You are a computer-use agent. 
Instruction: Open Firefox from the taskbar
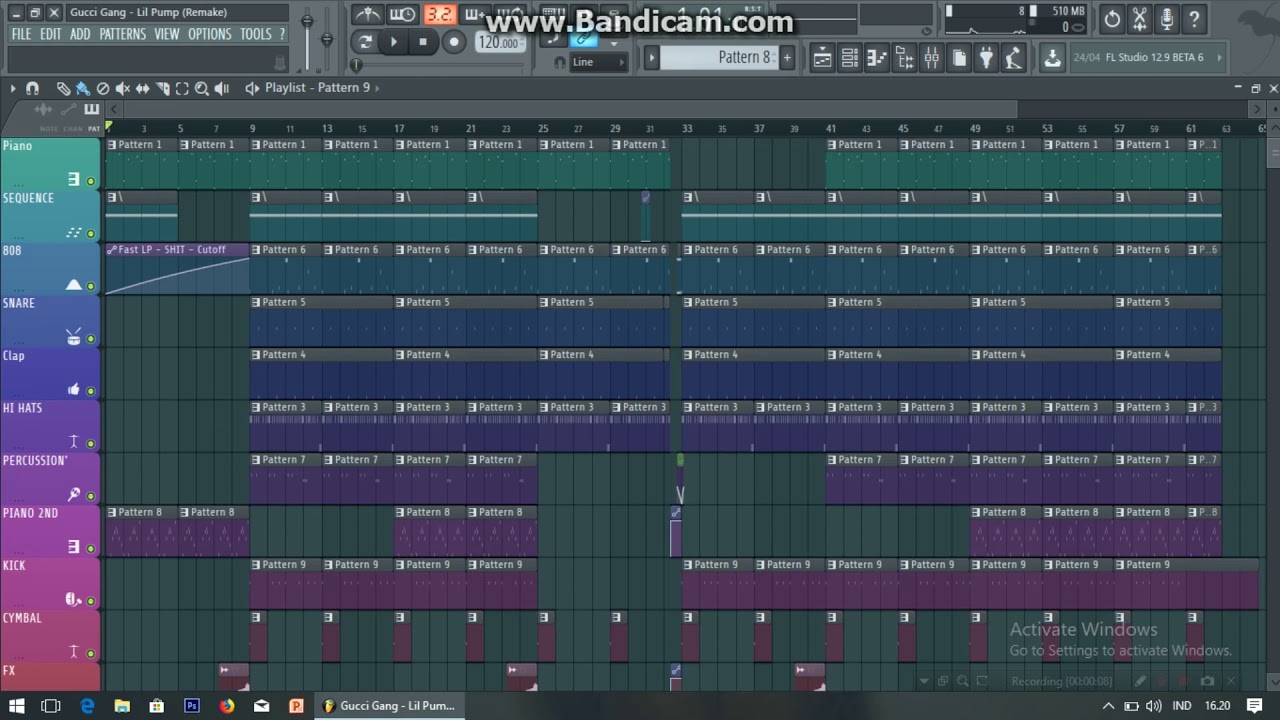tap(227, 706)
